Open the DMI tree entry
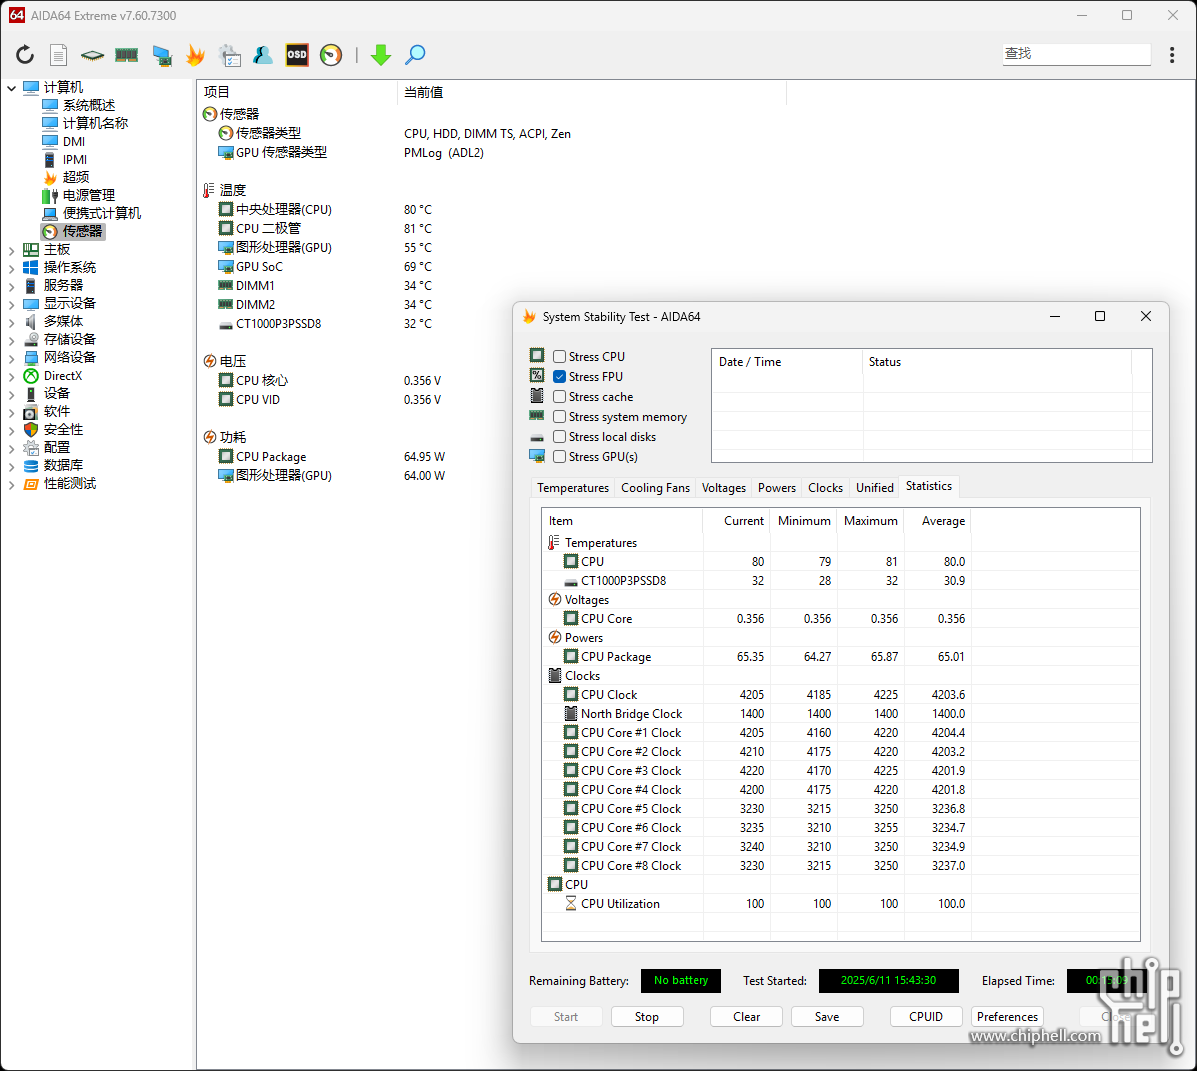Viewport: 1197px width, 1071px height. pyautogui.click(x=73, y=141)
